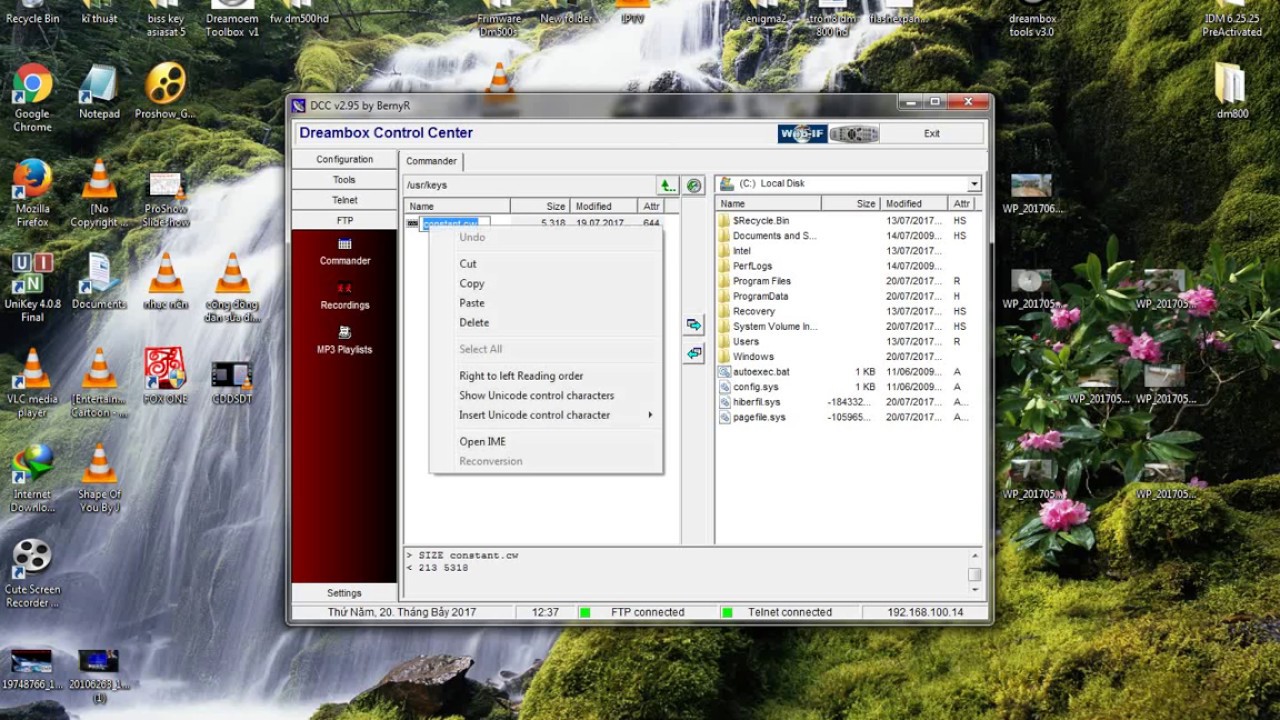This screenshot has width=1280, height=720.
Task: Click the transfer-to-left arrow icon
Action: coord(694,353)
